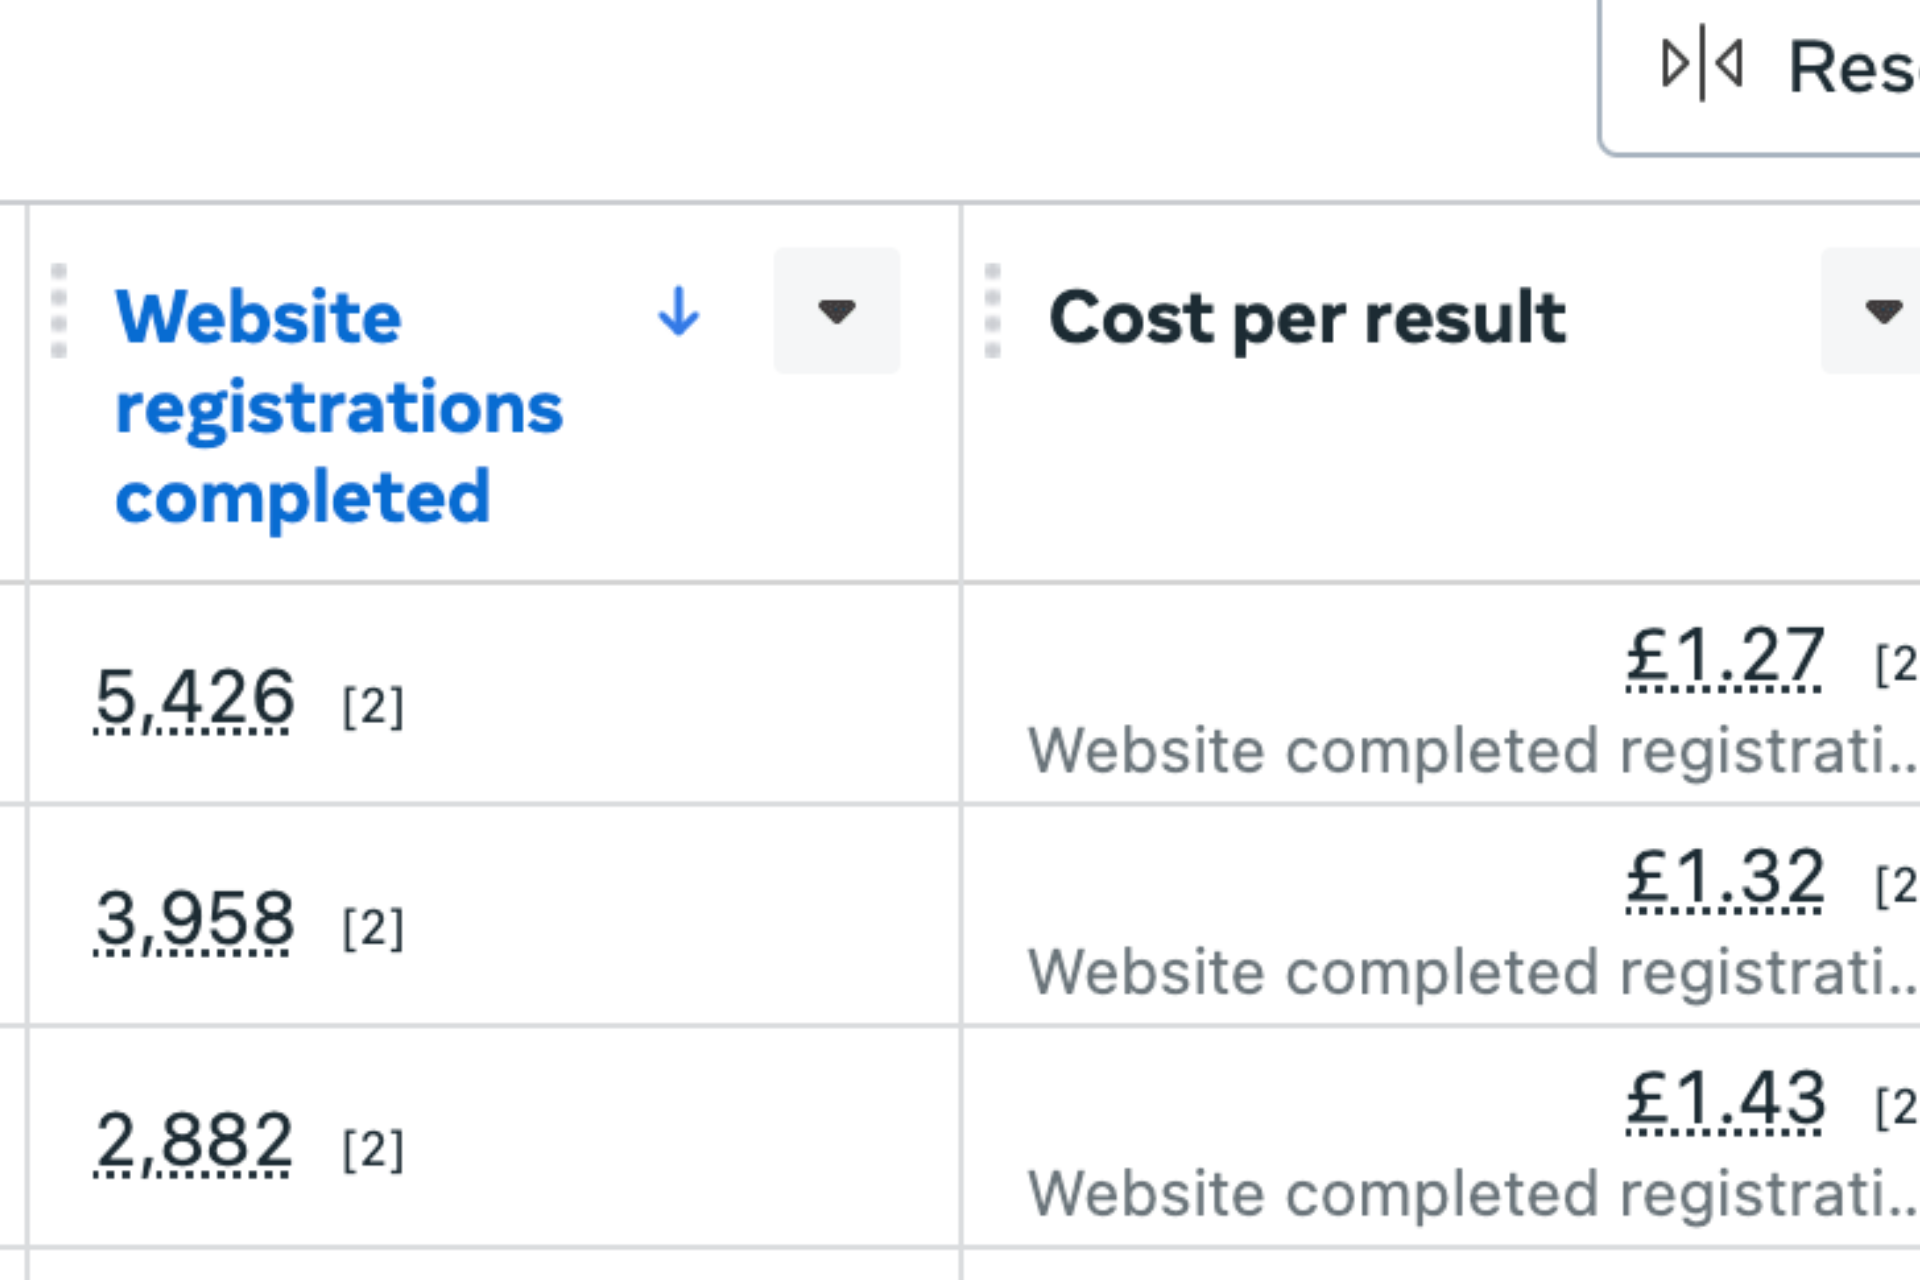1920x1280 pixels.
Task: Click the [2] footnote beside £1.27
Action: click(1896, 665)
